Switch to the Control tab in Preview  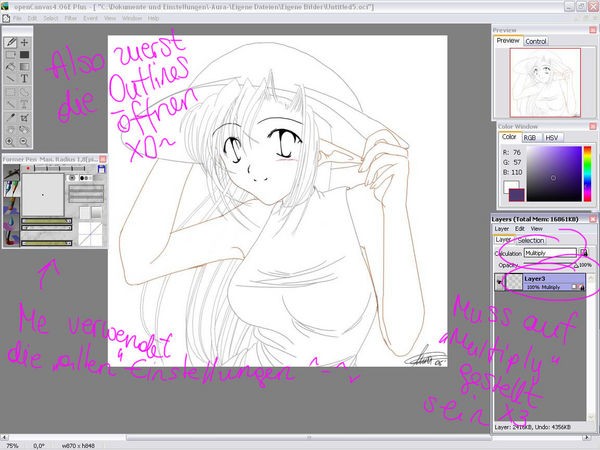coord(536,41)
